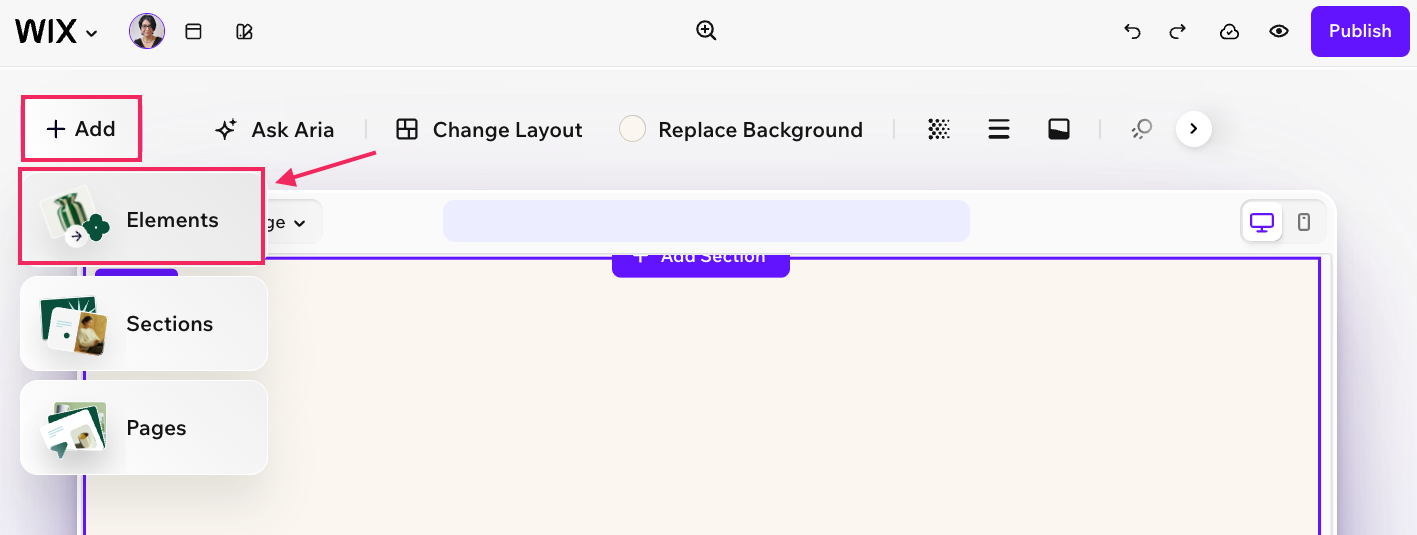The image size is (1417, 535).
Task: Switch to desktop view
Action: 1262,222
